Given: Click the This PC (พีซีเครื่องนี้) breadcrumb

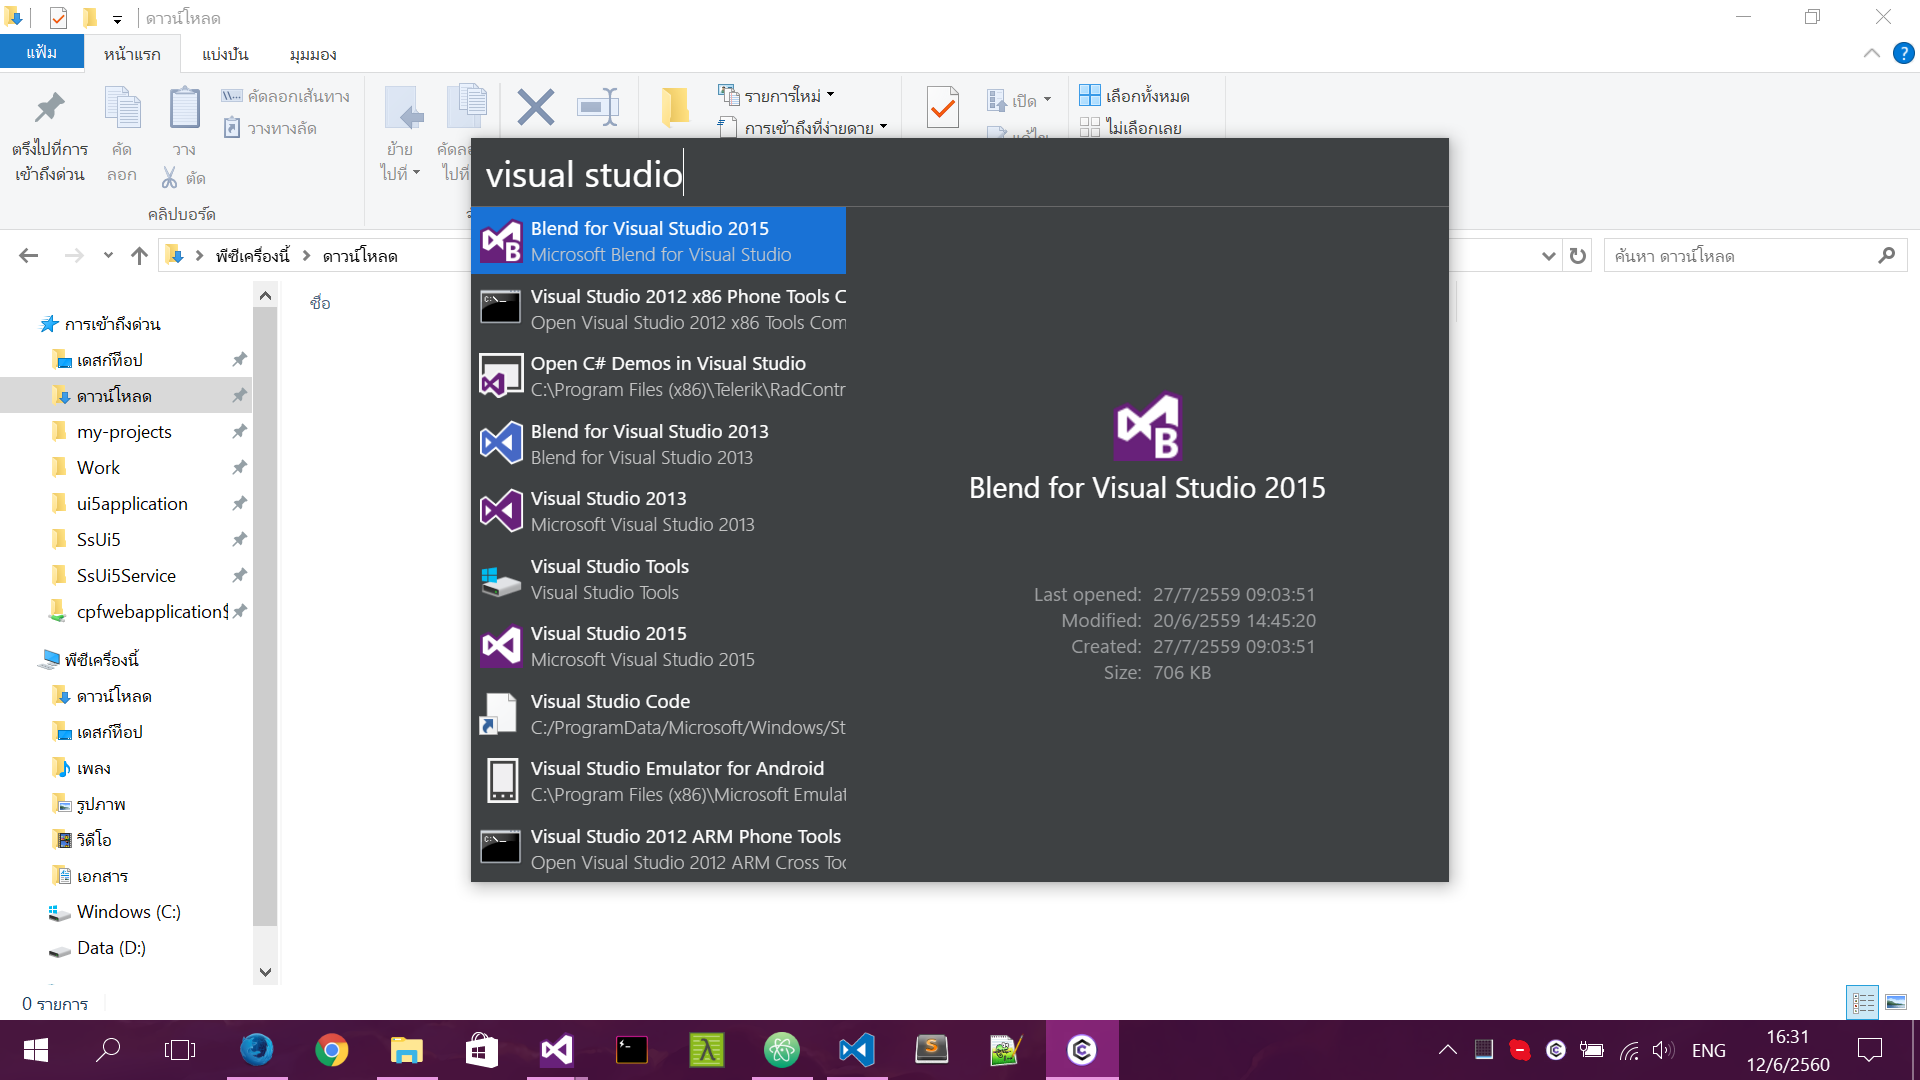Looking at the screenshot, I should coord(252,256).
